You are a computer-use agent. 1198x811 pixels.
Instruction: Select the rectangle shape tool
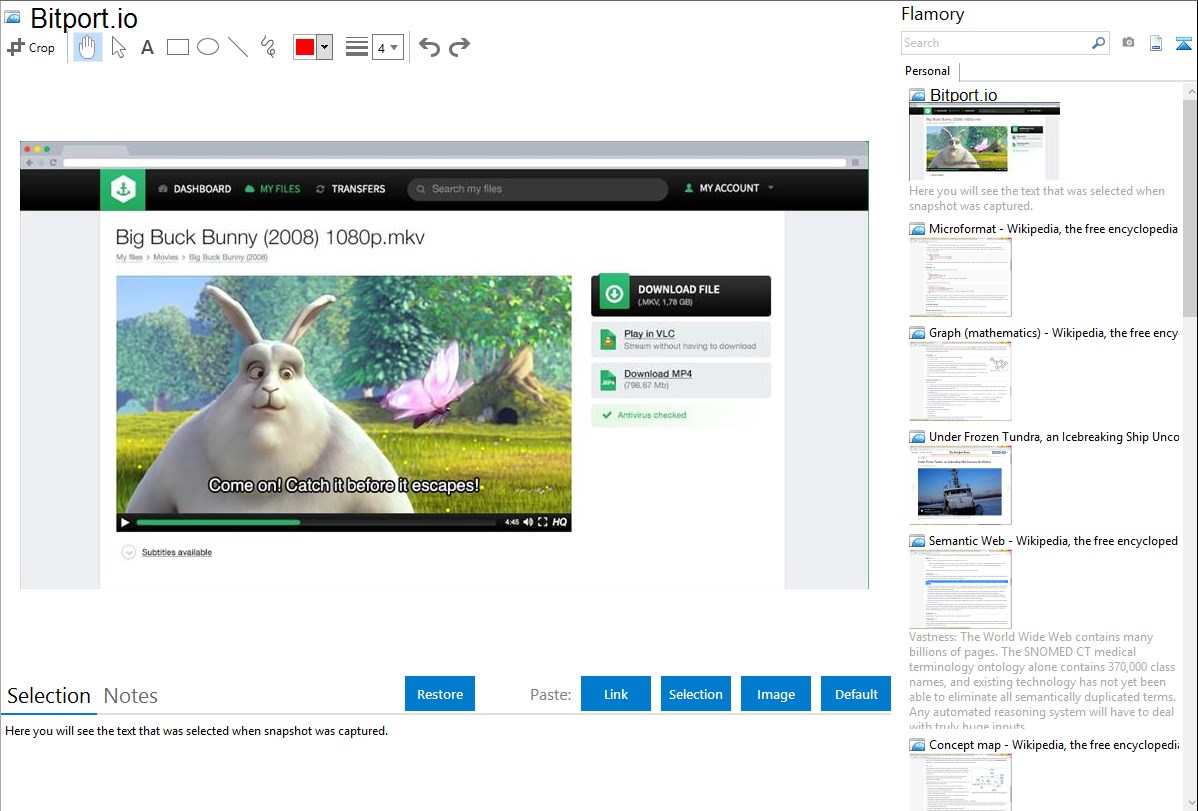click(x=177, y=47)
